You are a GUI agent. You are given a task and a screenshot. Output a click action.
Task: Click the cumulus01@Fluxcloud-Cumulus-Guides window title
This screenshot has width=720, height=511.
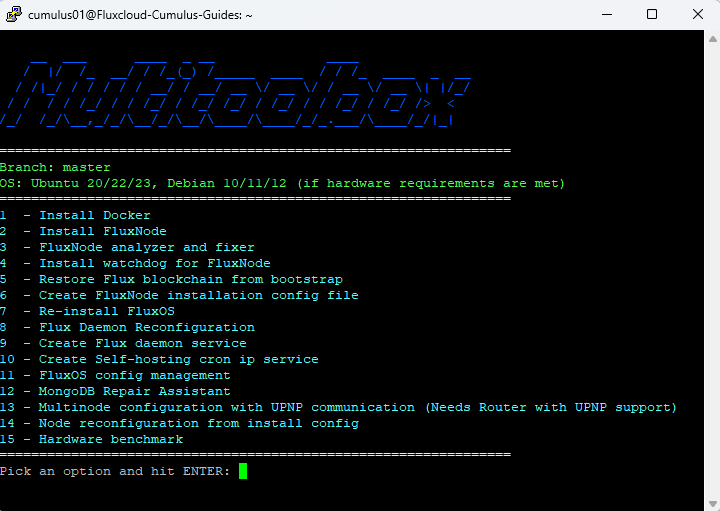(x=140, y=15)
